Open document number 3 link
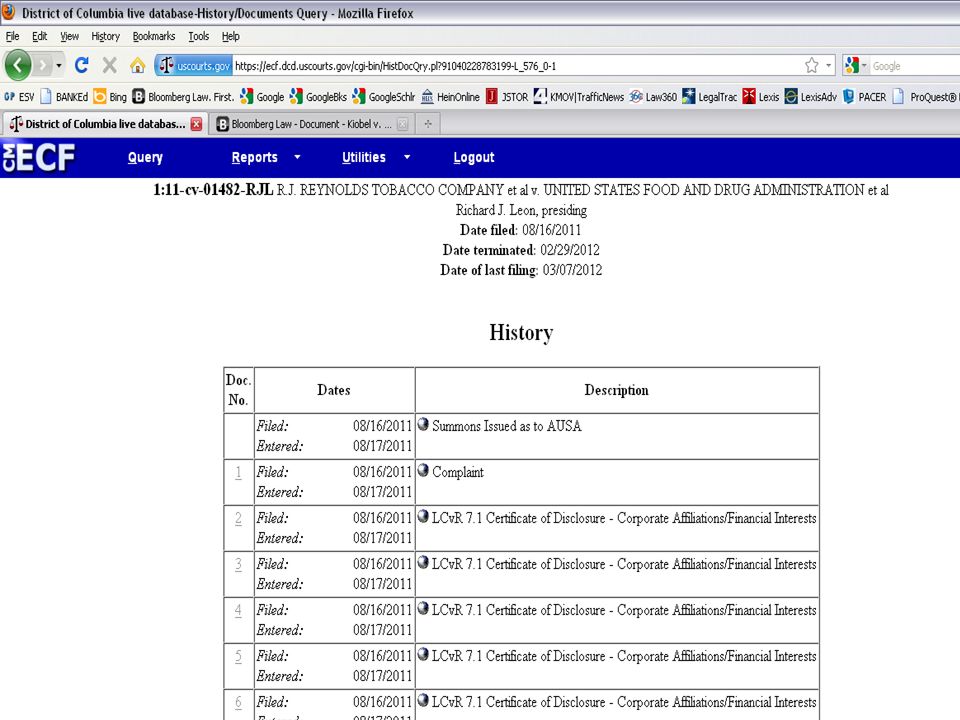This screenshot has height=720, width=960. coord(238,564)
